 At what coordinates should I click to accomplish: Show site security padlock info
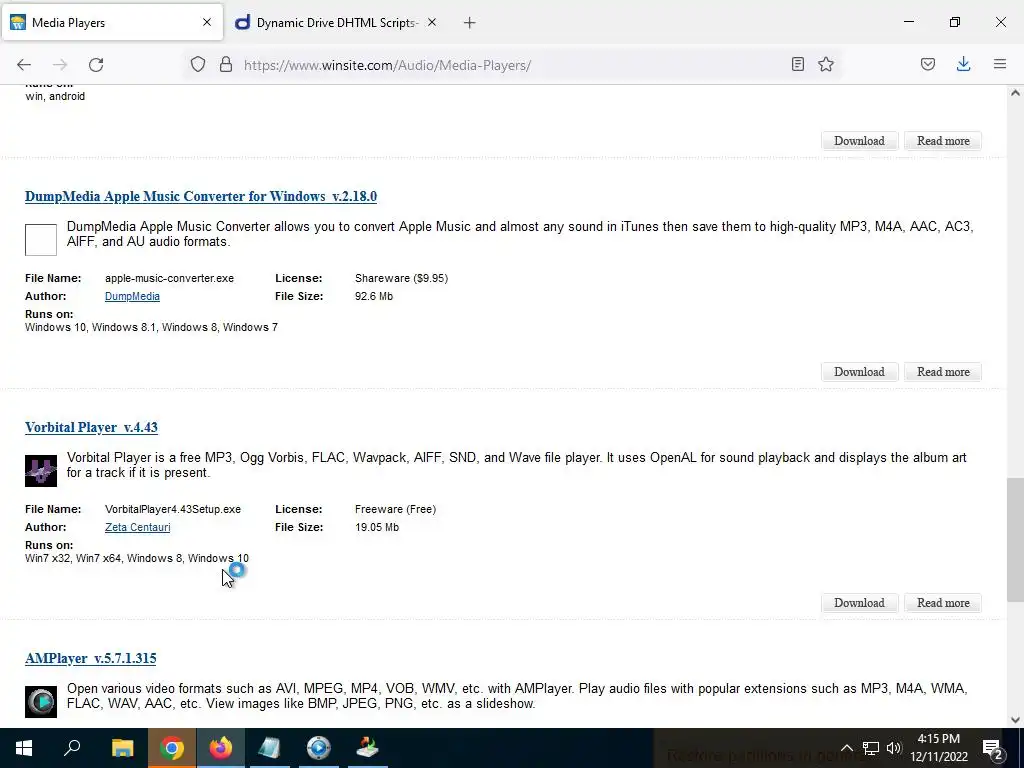tap(226, 65)
